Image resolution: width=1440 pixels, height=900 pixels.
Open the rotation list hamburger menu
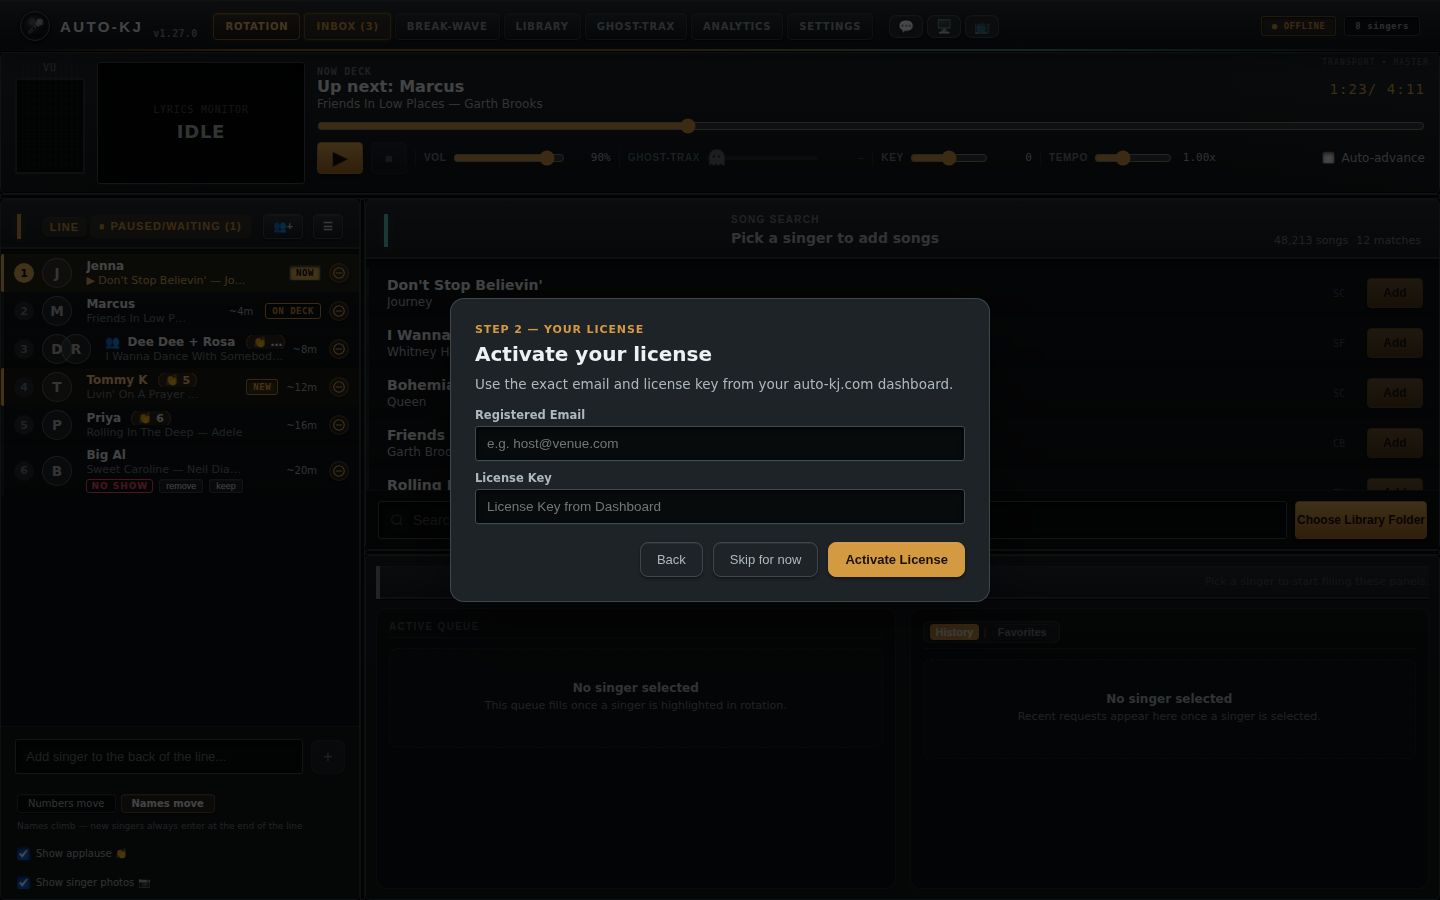click(x=328, y=227)
